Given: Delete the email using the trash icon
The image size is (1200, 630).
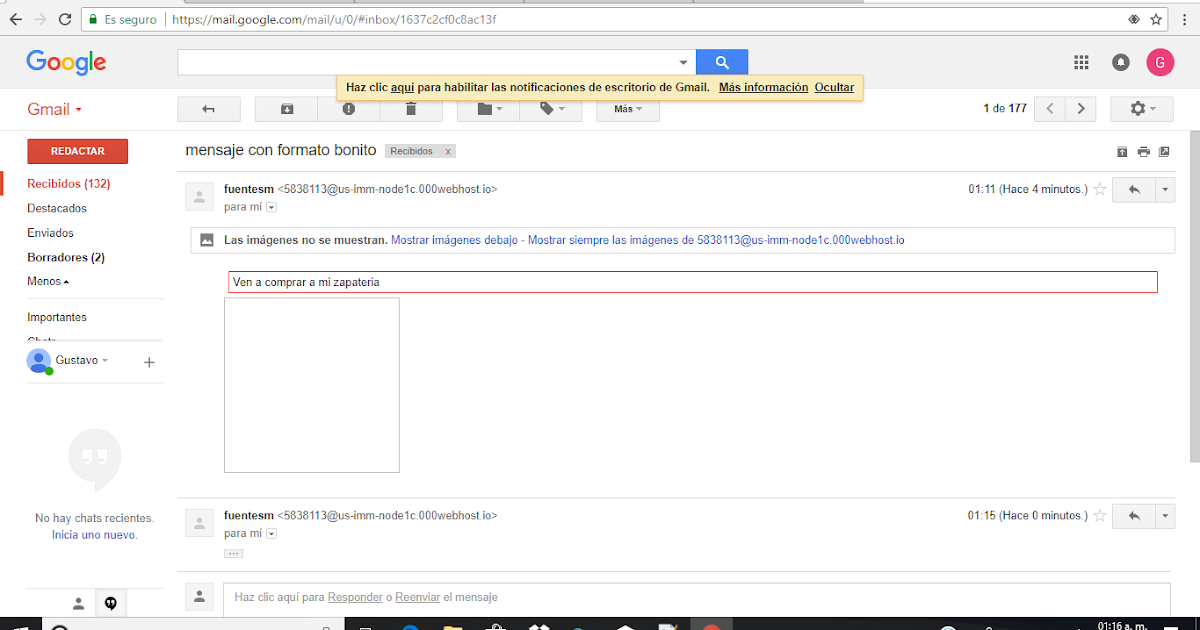Looking at the screenshot, I should coord(410,109).
